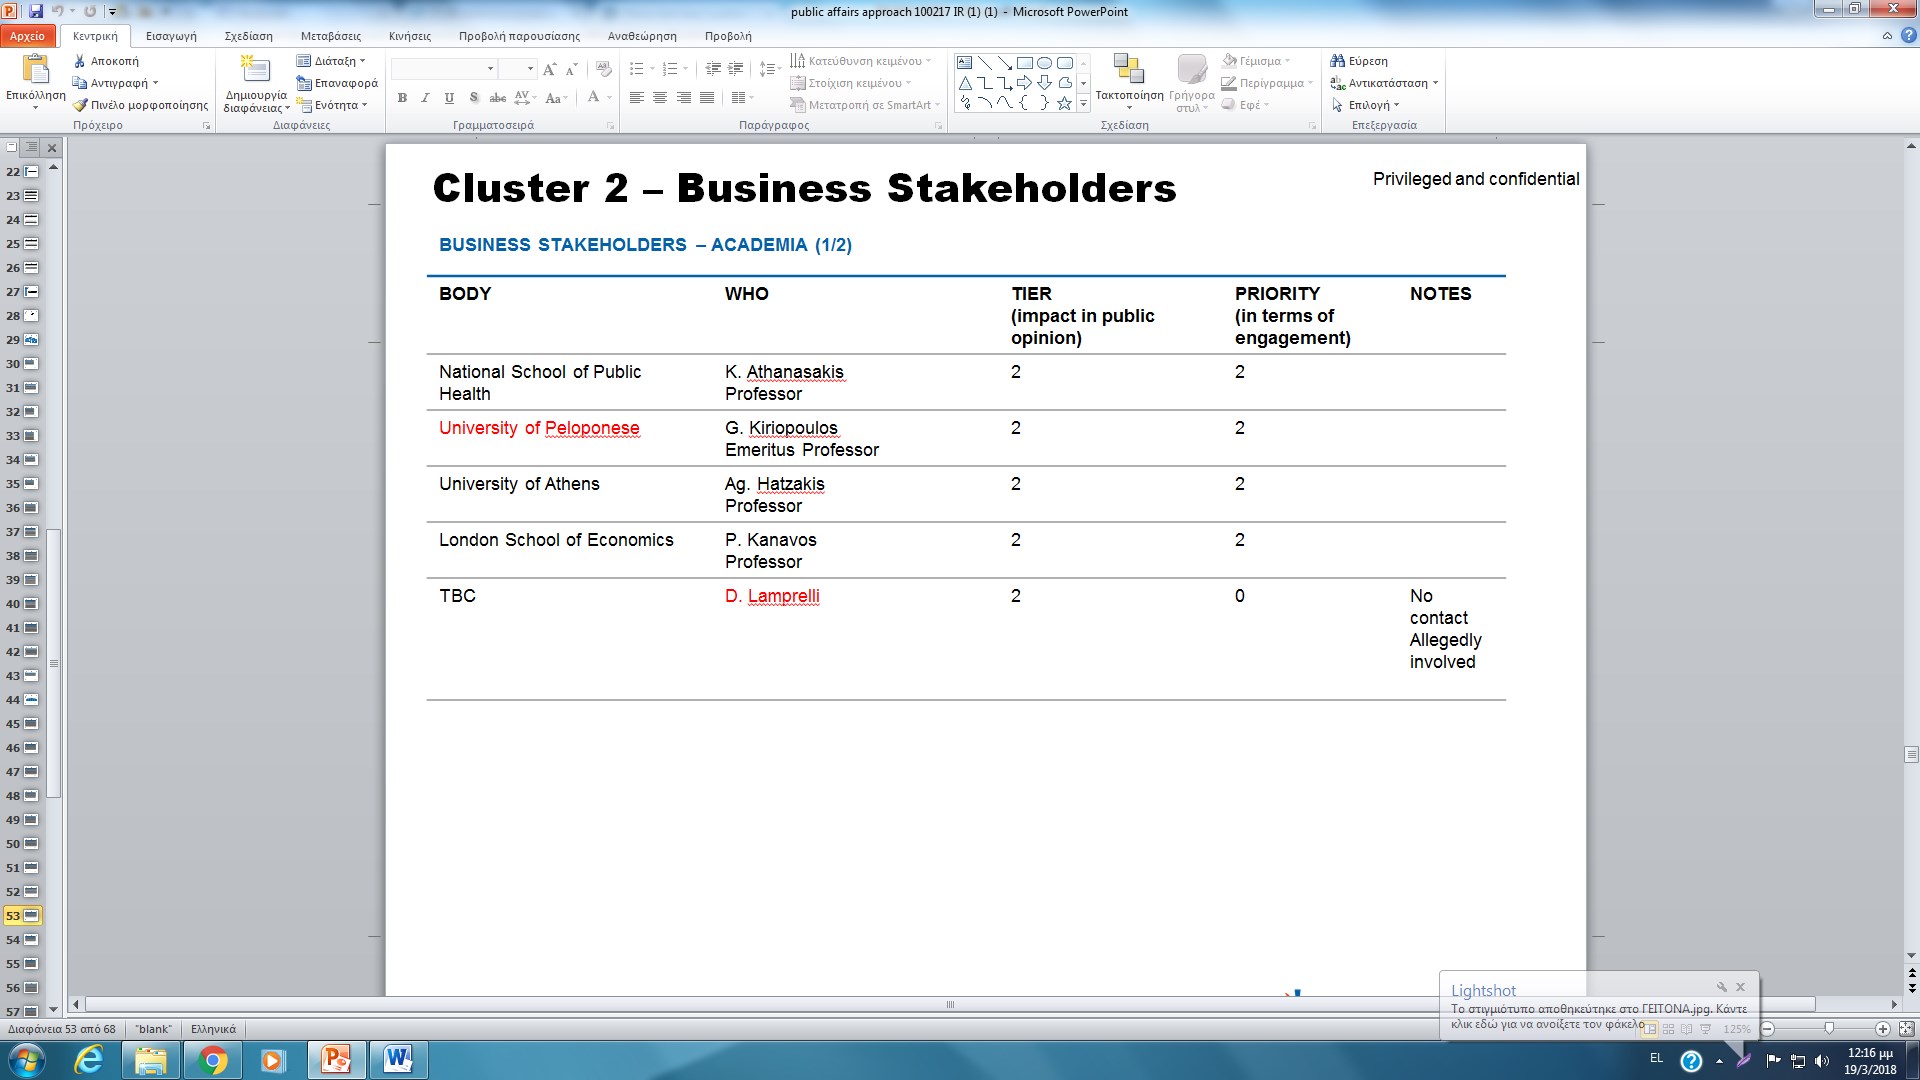Viewport: 1920px width, 1080px height.
Task: Toggle bold formatting
Action: (402, 97)
